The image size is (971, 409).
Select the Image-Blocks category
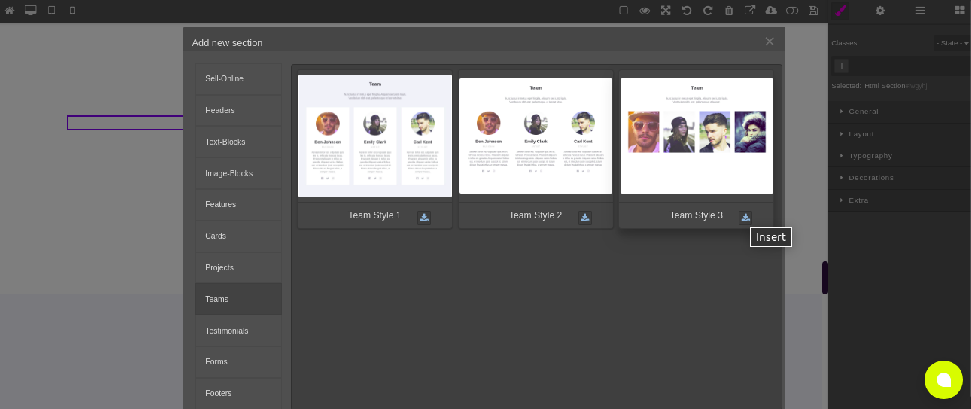click(238, 174)
